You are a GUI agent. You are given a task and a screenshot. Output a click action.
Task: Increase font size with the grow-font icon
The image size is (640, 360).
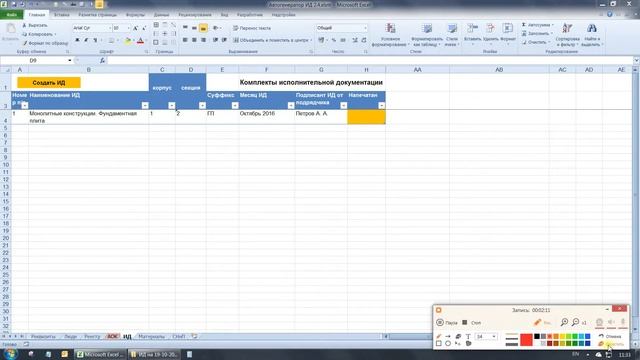(136, 28)
